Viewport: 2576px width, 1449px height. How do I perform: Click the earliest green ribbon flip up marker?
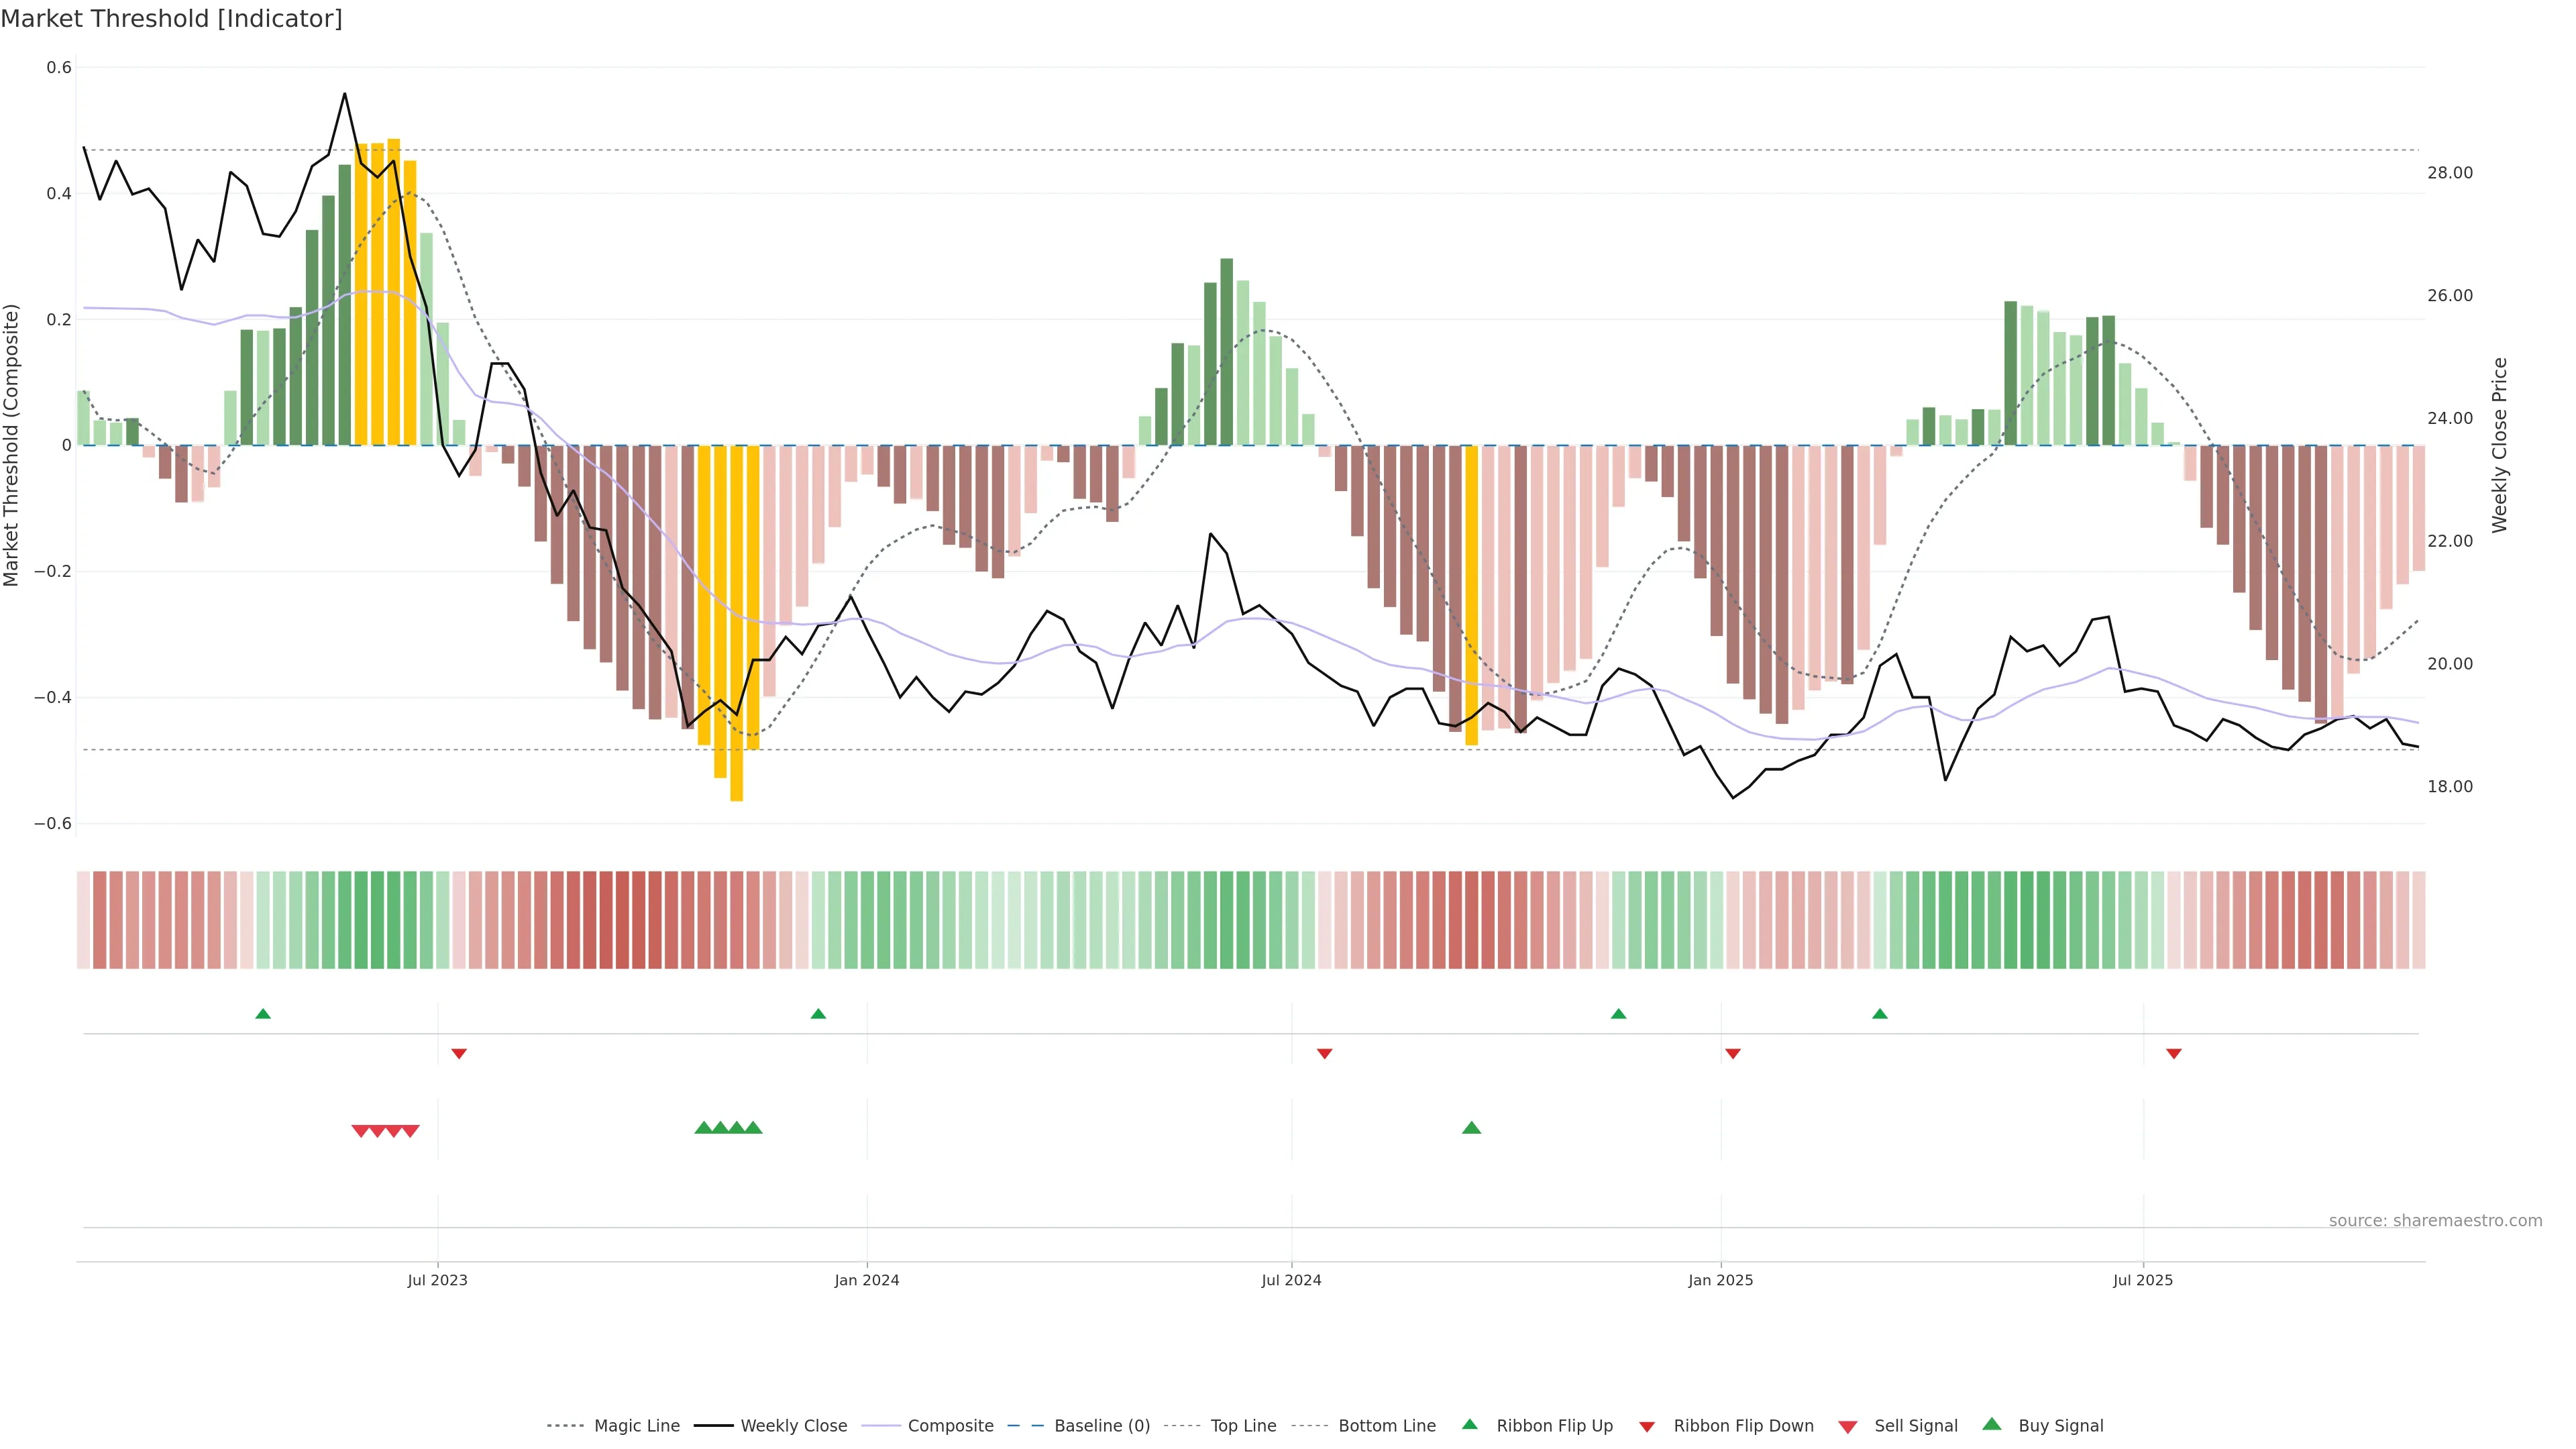point(263,1014)
